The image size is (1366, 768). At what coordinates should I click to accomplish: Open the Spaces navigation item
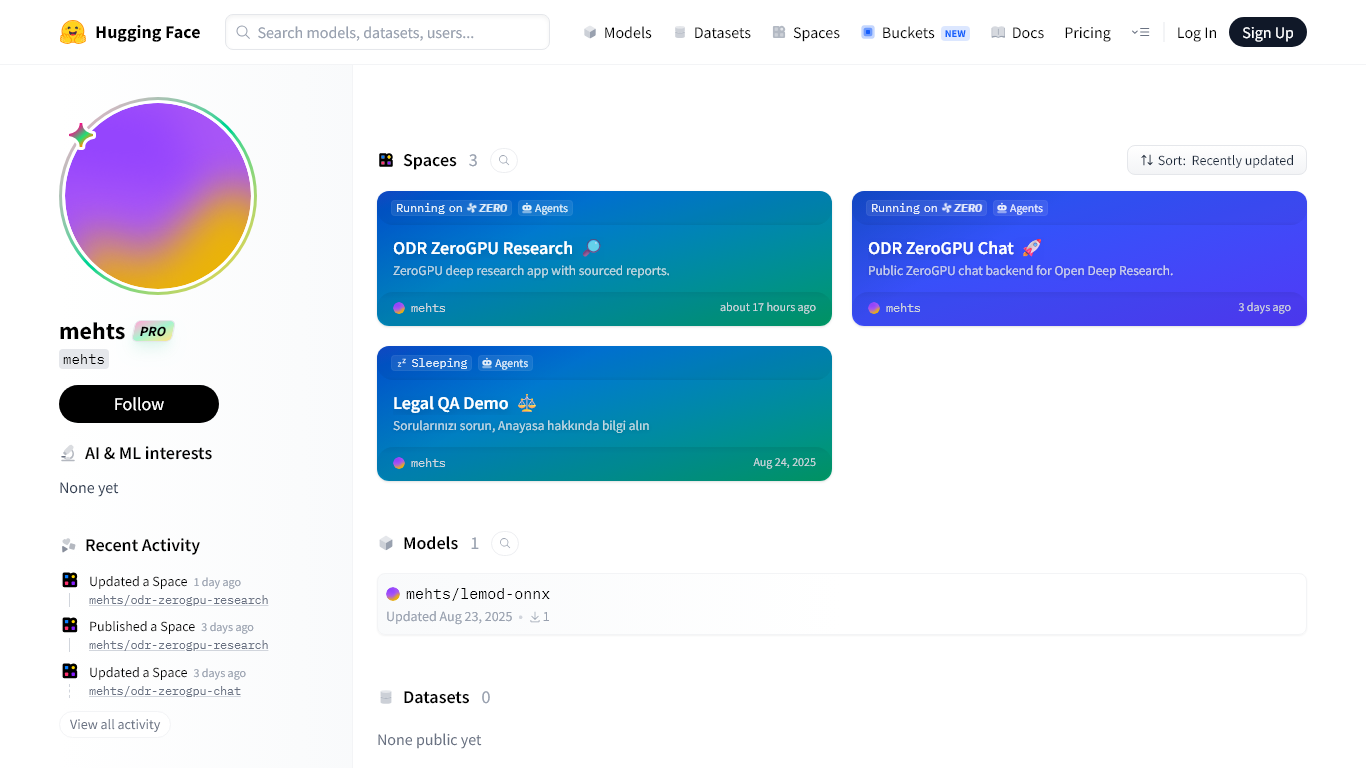[806, 32]
